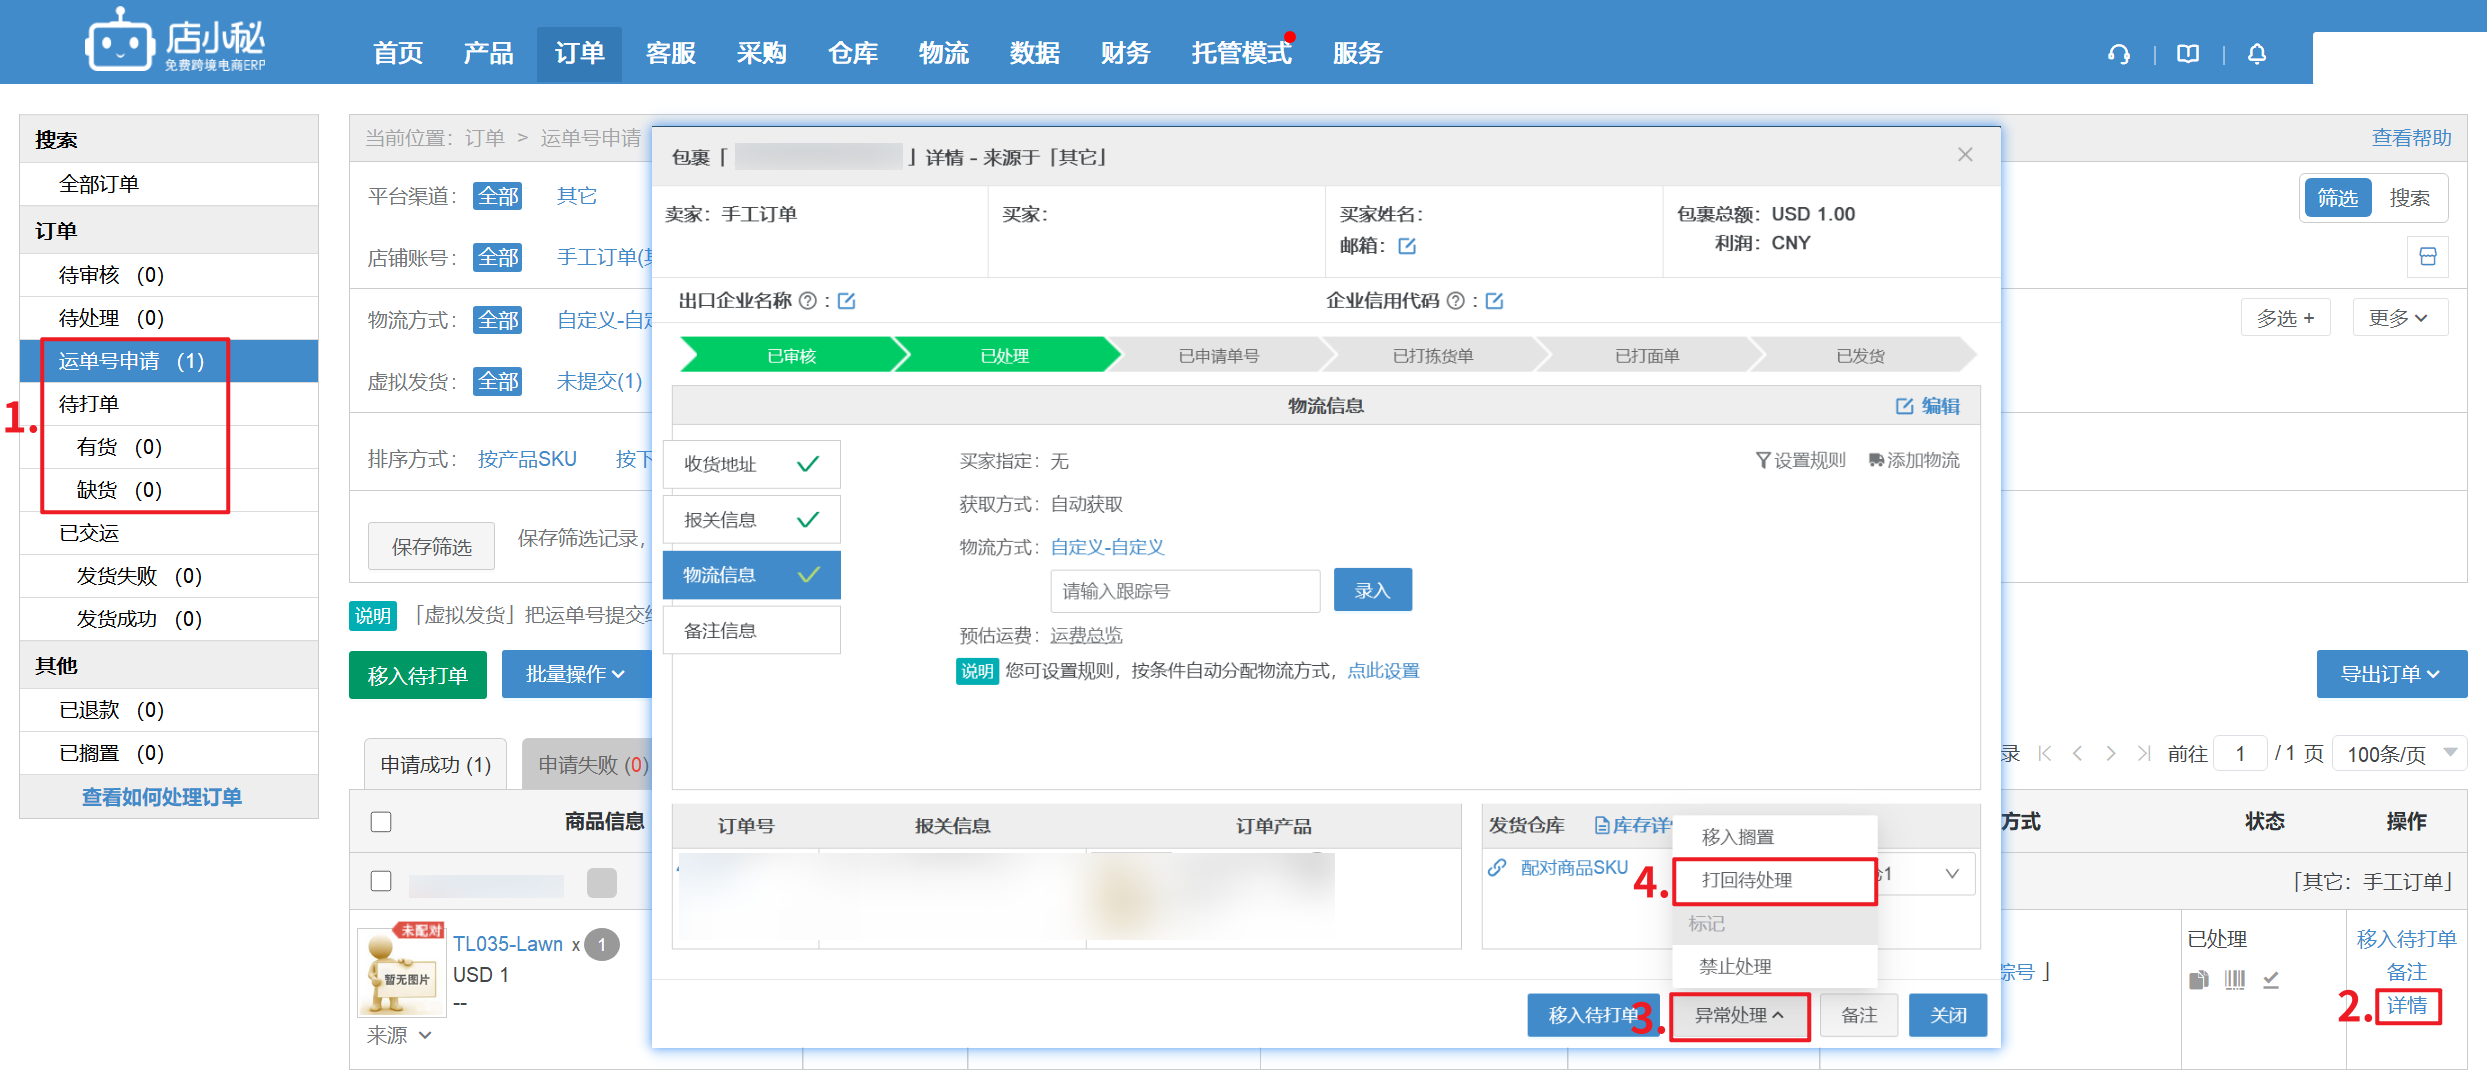Click the notification bell icon
The width and height of the screenshot is (2487, 1077).
click(2257, 54)
